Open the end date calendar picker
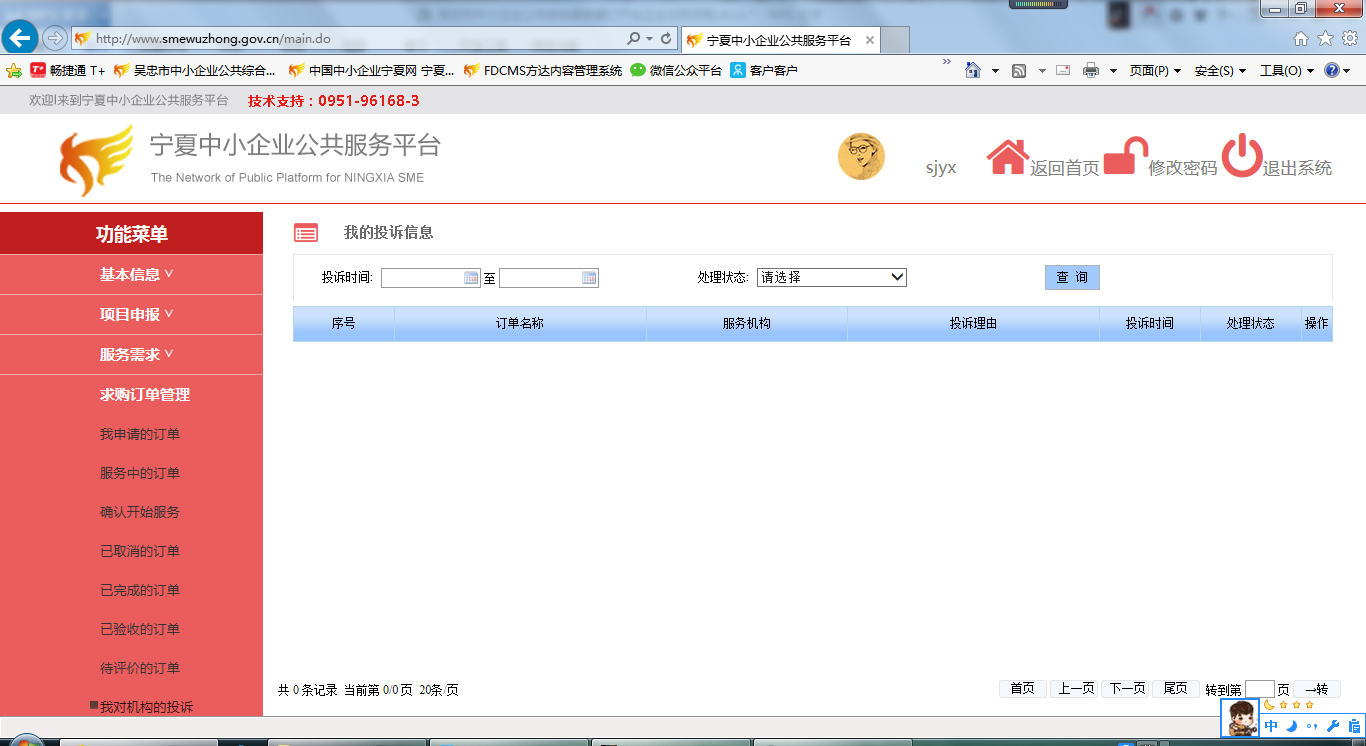This screenshot has height=746, width=1366. (x=589, y=278)
